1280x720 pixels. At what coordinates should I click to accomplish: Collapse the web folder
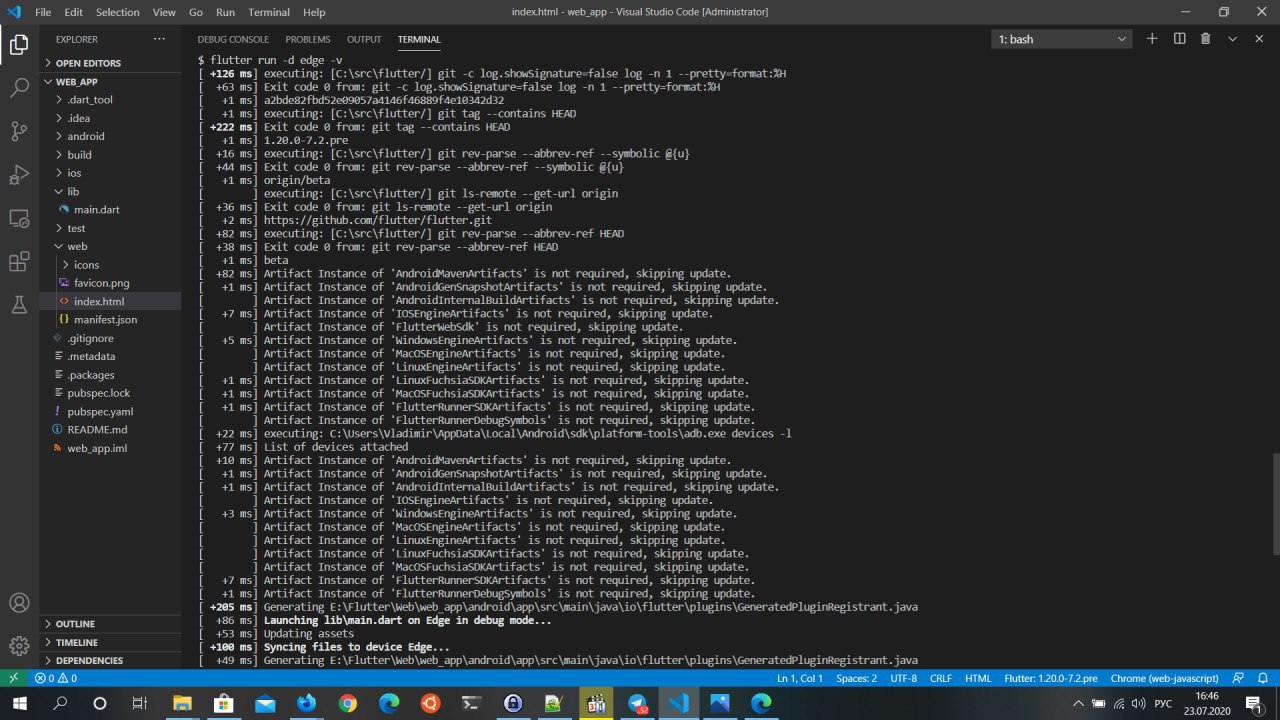pos(111,246)
